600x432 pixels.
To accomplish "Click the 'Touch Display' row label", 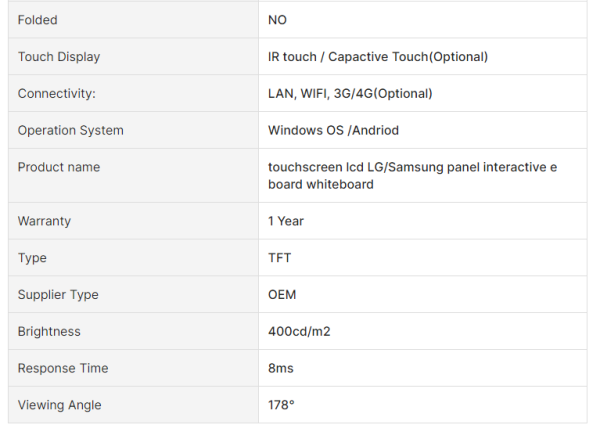I will 59,57.
